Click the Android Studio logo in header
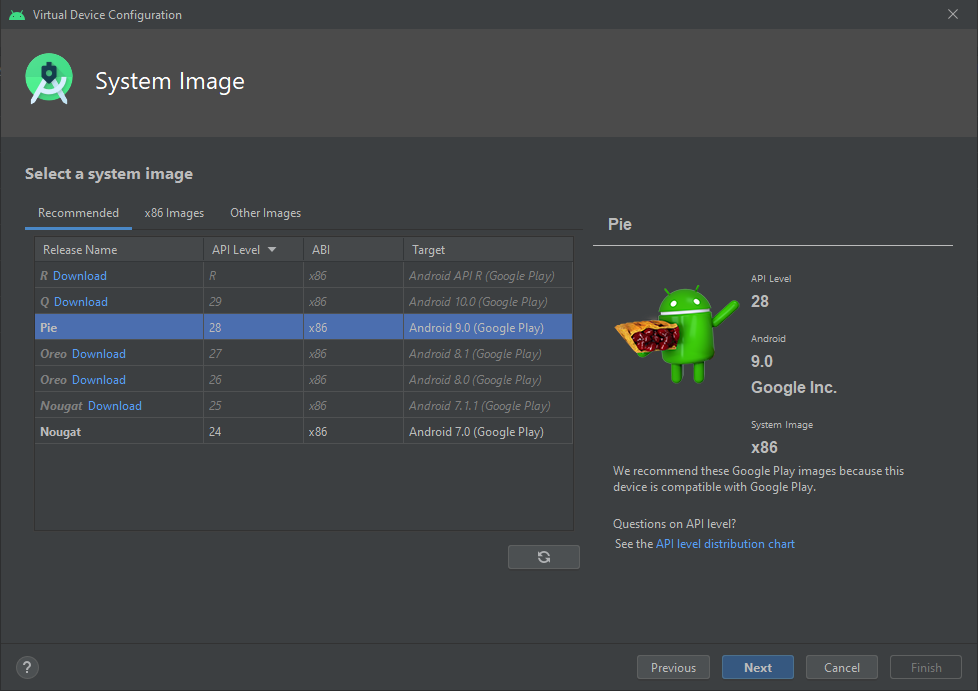Screen dimensions: 978x691 [x=49, y=79]
